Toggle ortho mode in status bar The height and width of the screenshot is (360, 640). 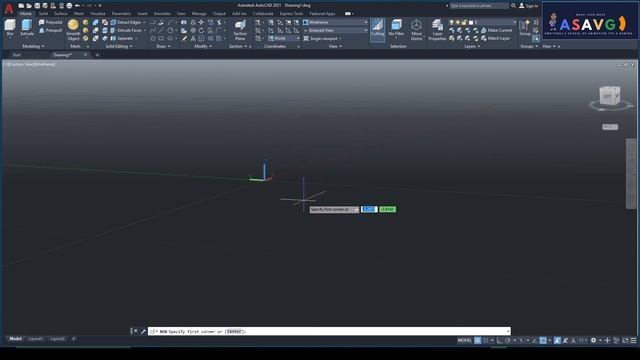pyautogui.click(x=500, y=340)
